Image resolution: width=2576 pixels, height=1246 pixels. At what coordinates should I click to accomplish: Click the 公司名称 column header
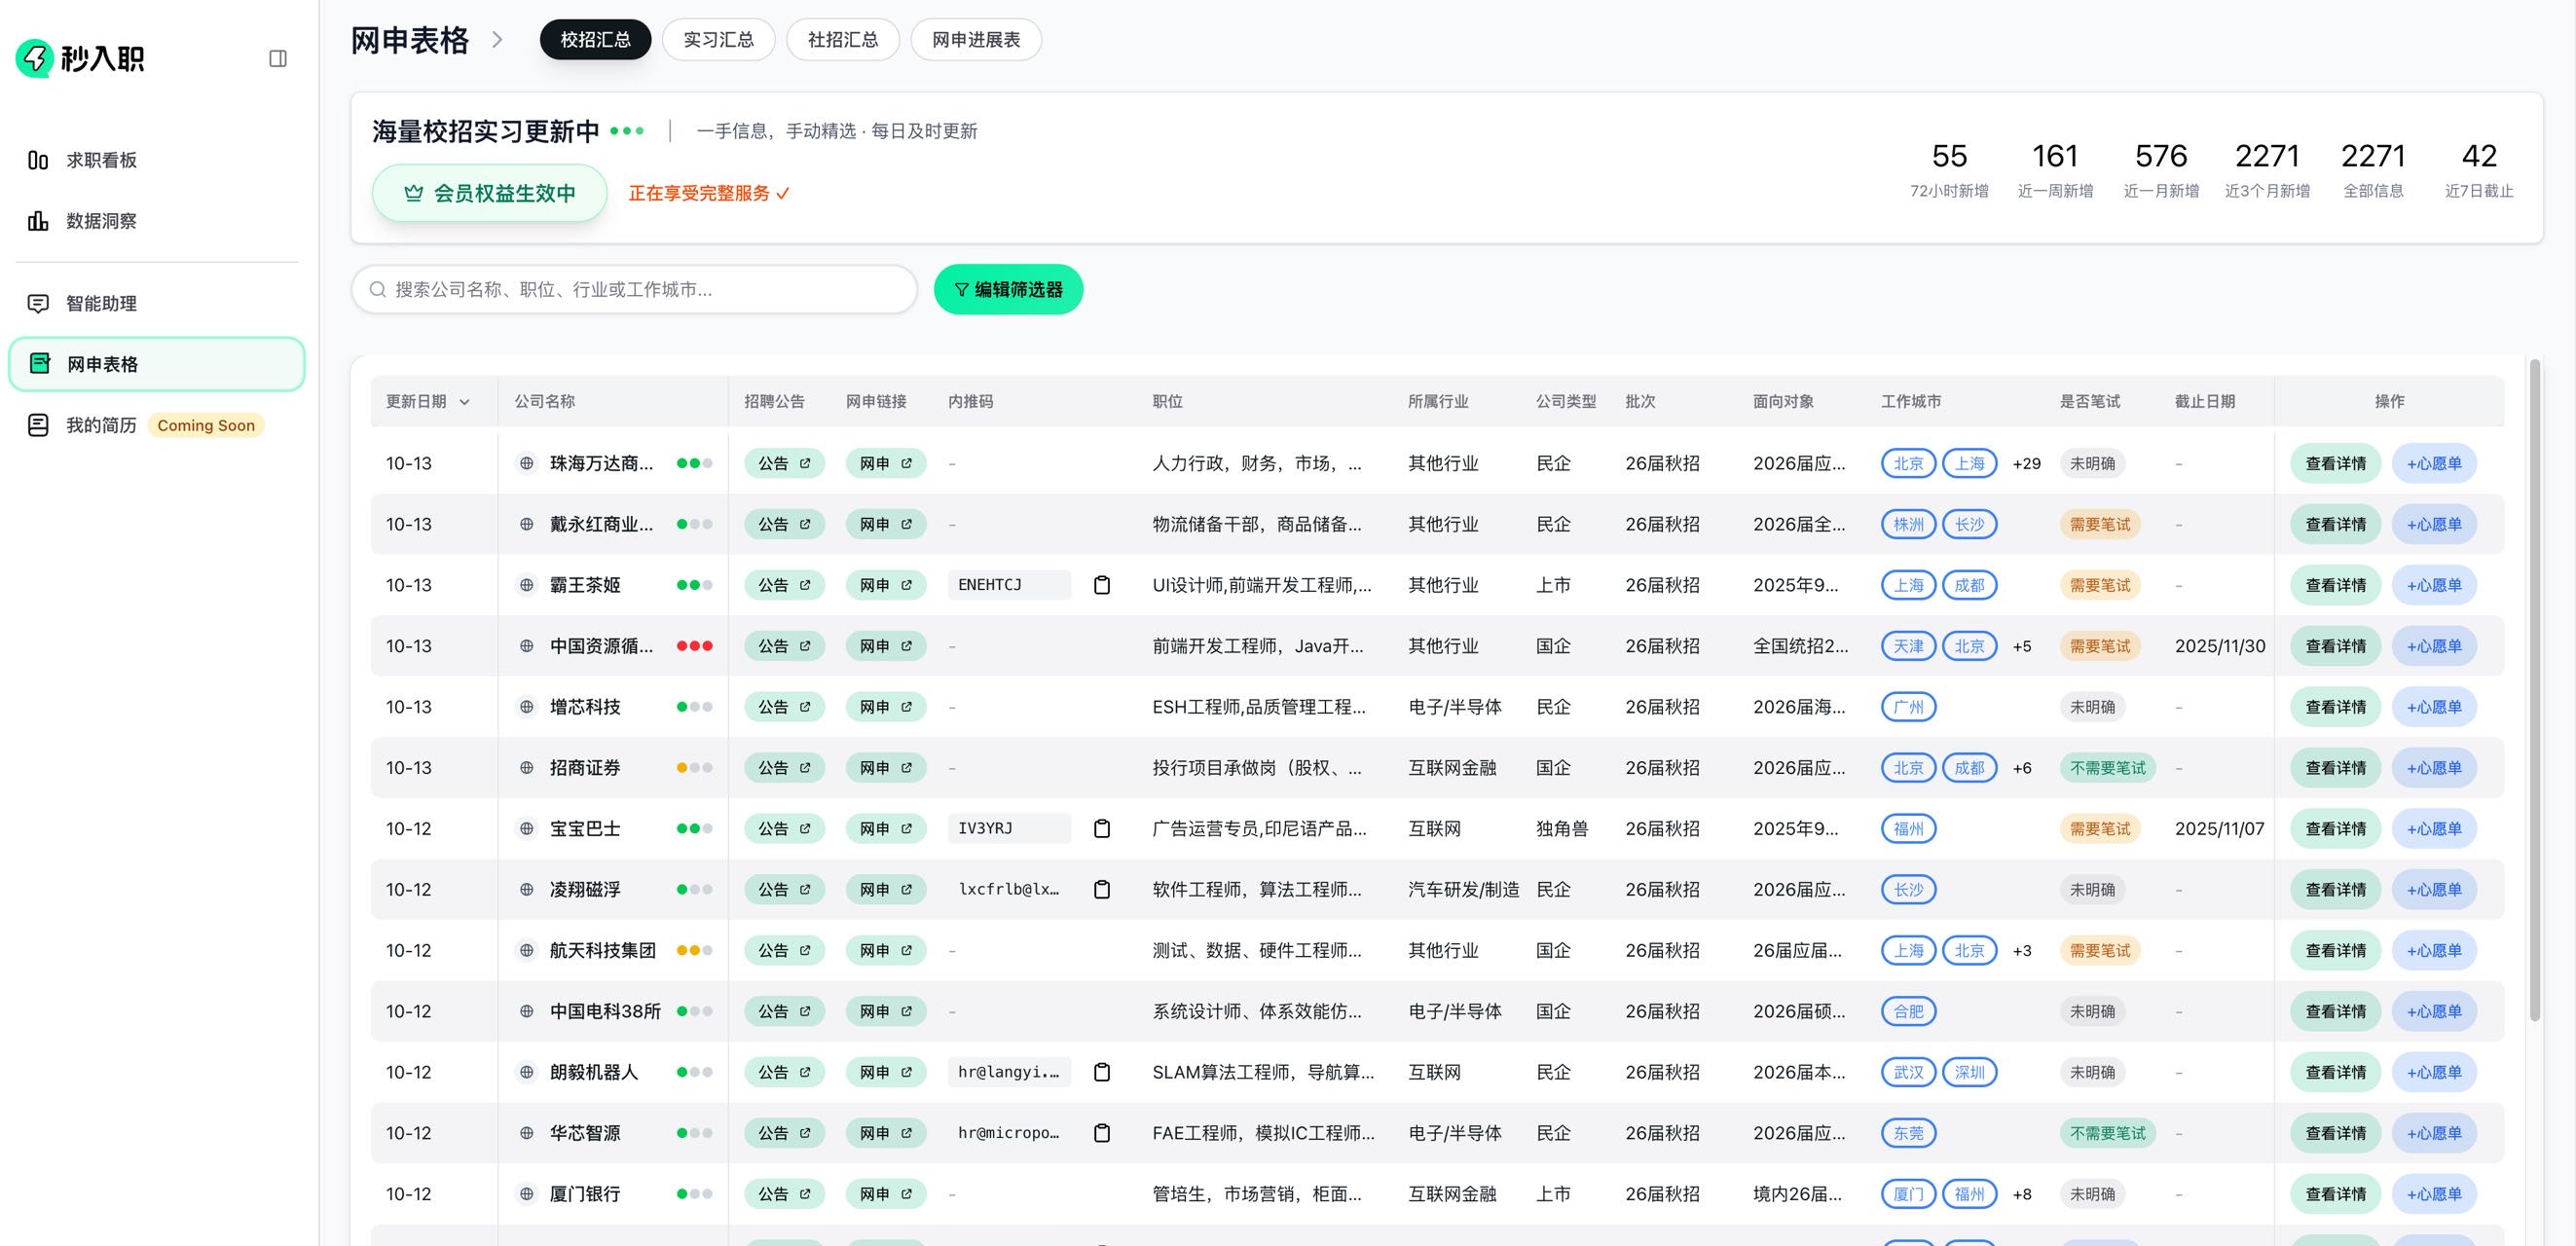[545, 402]
